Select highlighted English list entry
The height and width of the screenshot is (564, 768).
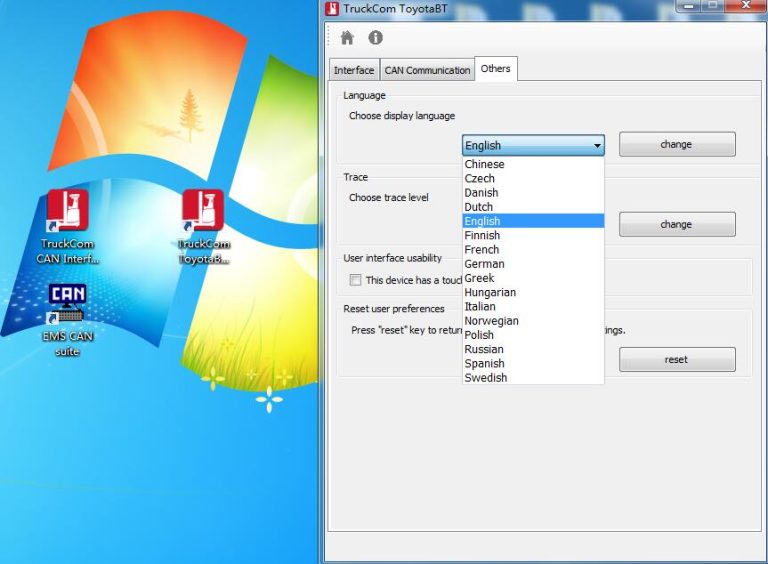coord(533,221)
